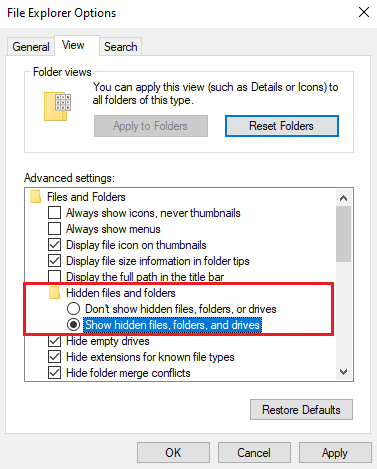Screen dimensions: 377x469
Task: Switch to the General tab
Action: point(31,47)
